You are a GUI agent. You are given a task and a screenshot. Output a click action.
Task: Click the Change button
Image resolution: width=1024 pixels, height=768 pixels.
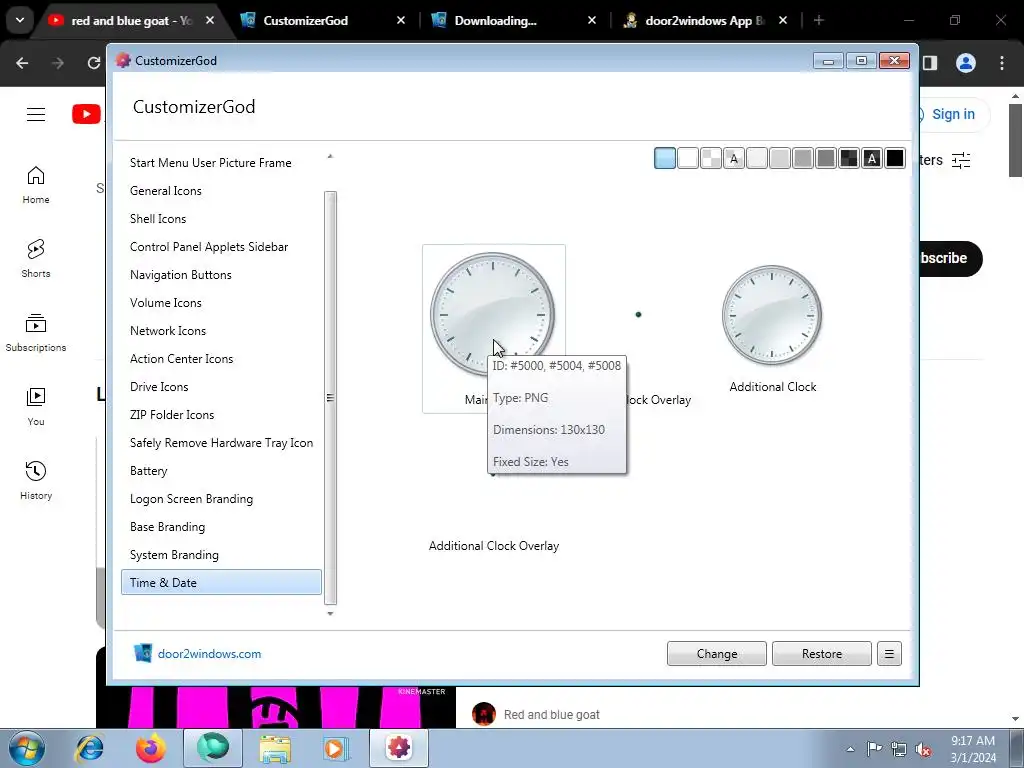click(x=716, y=654)
